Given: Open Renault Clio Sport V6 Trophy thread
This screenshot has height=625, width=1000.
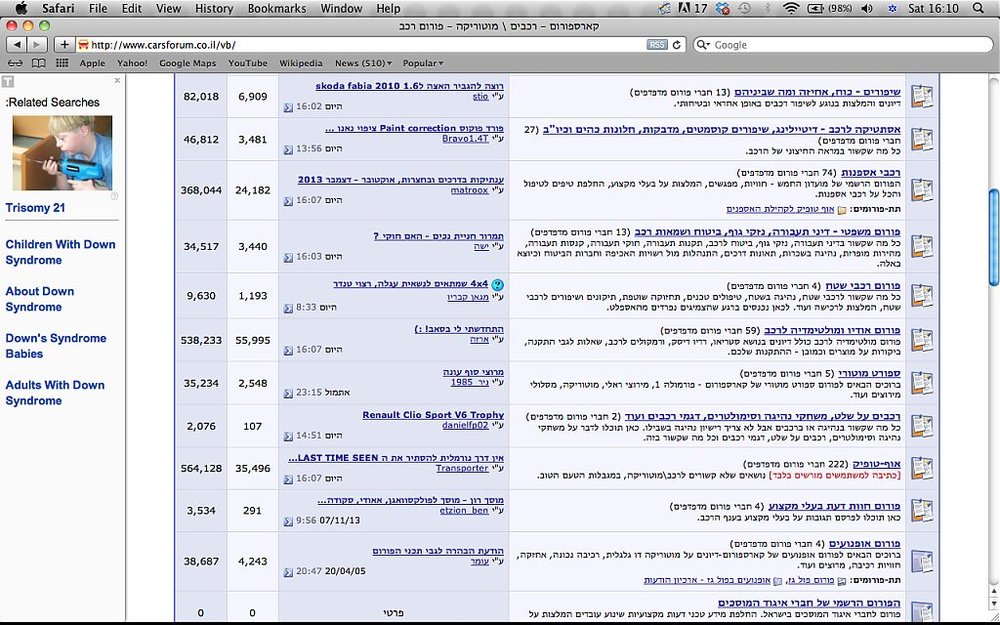Looking at the screenshot, I should tap(433, 415).
